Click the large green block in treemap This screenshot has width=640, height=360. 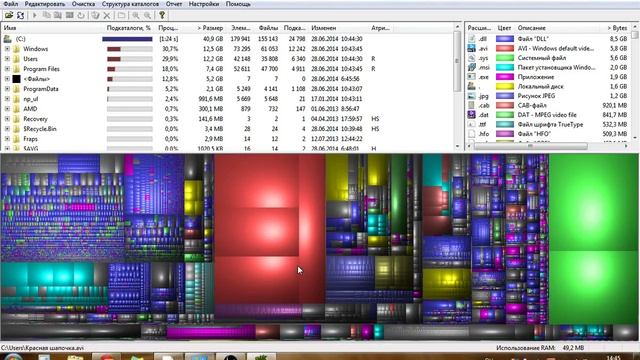coord(593,202)
